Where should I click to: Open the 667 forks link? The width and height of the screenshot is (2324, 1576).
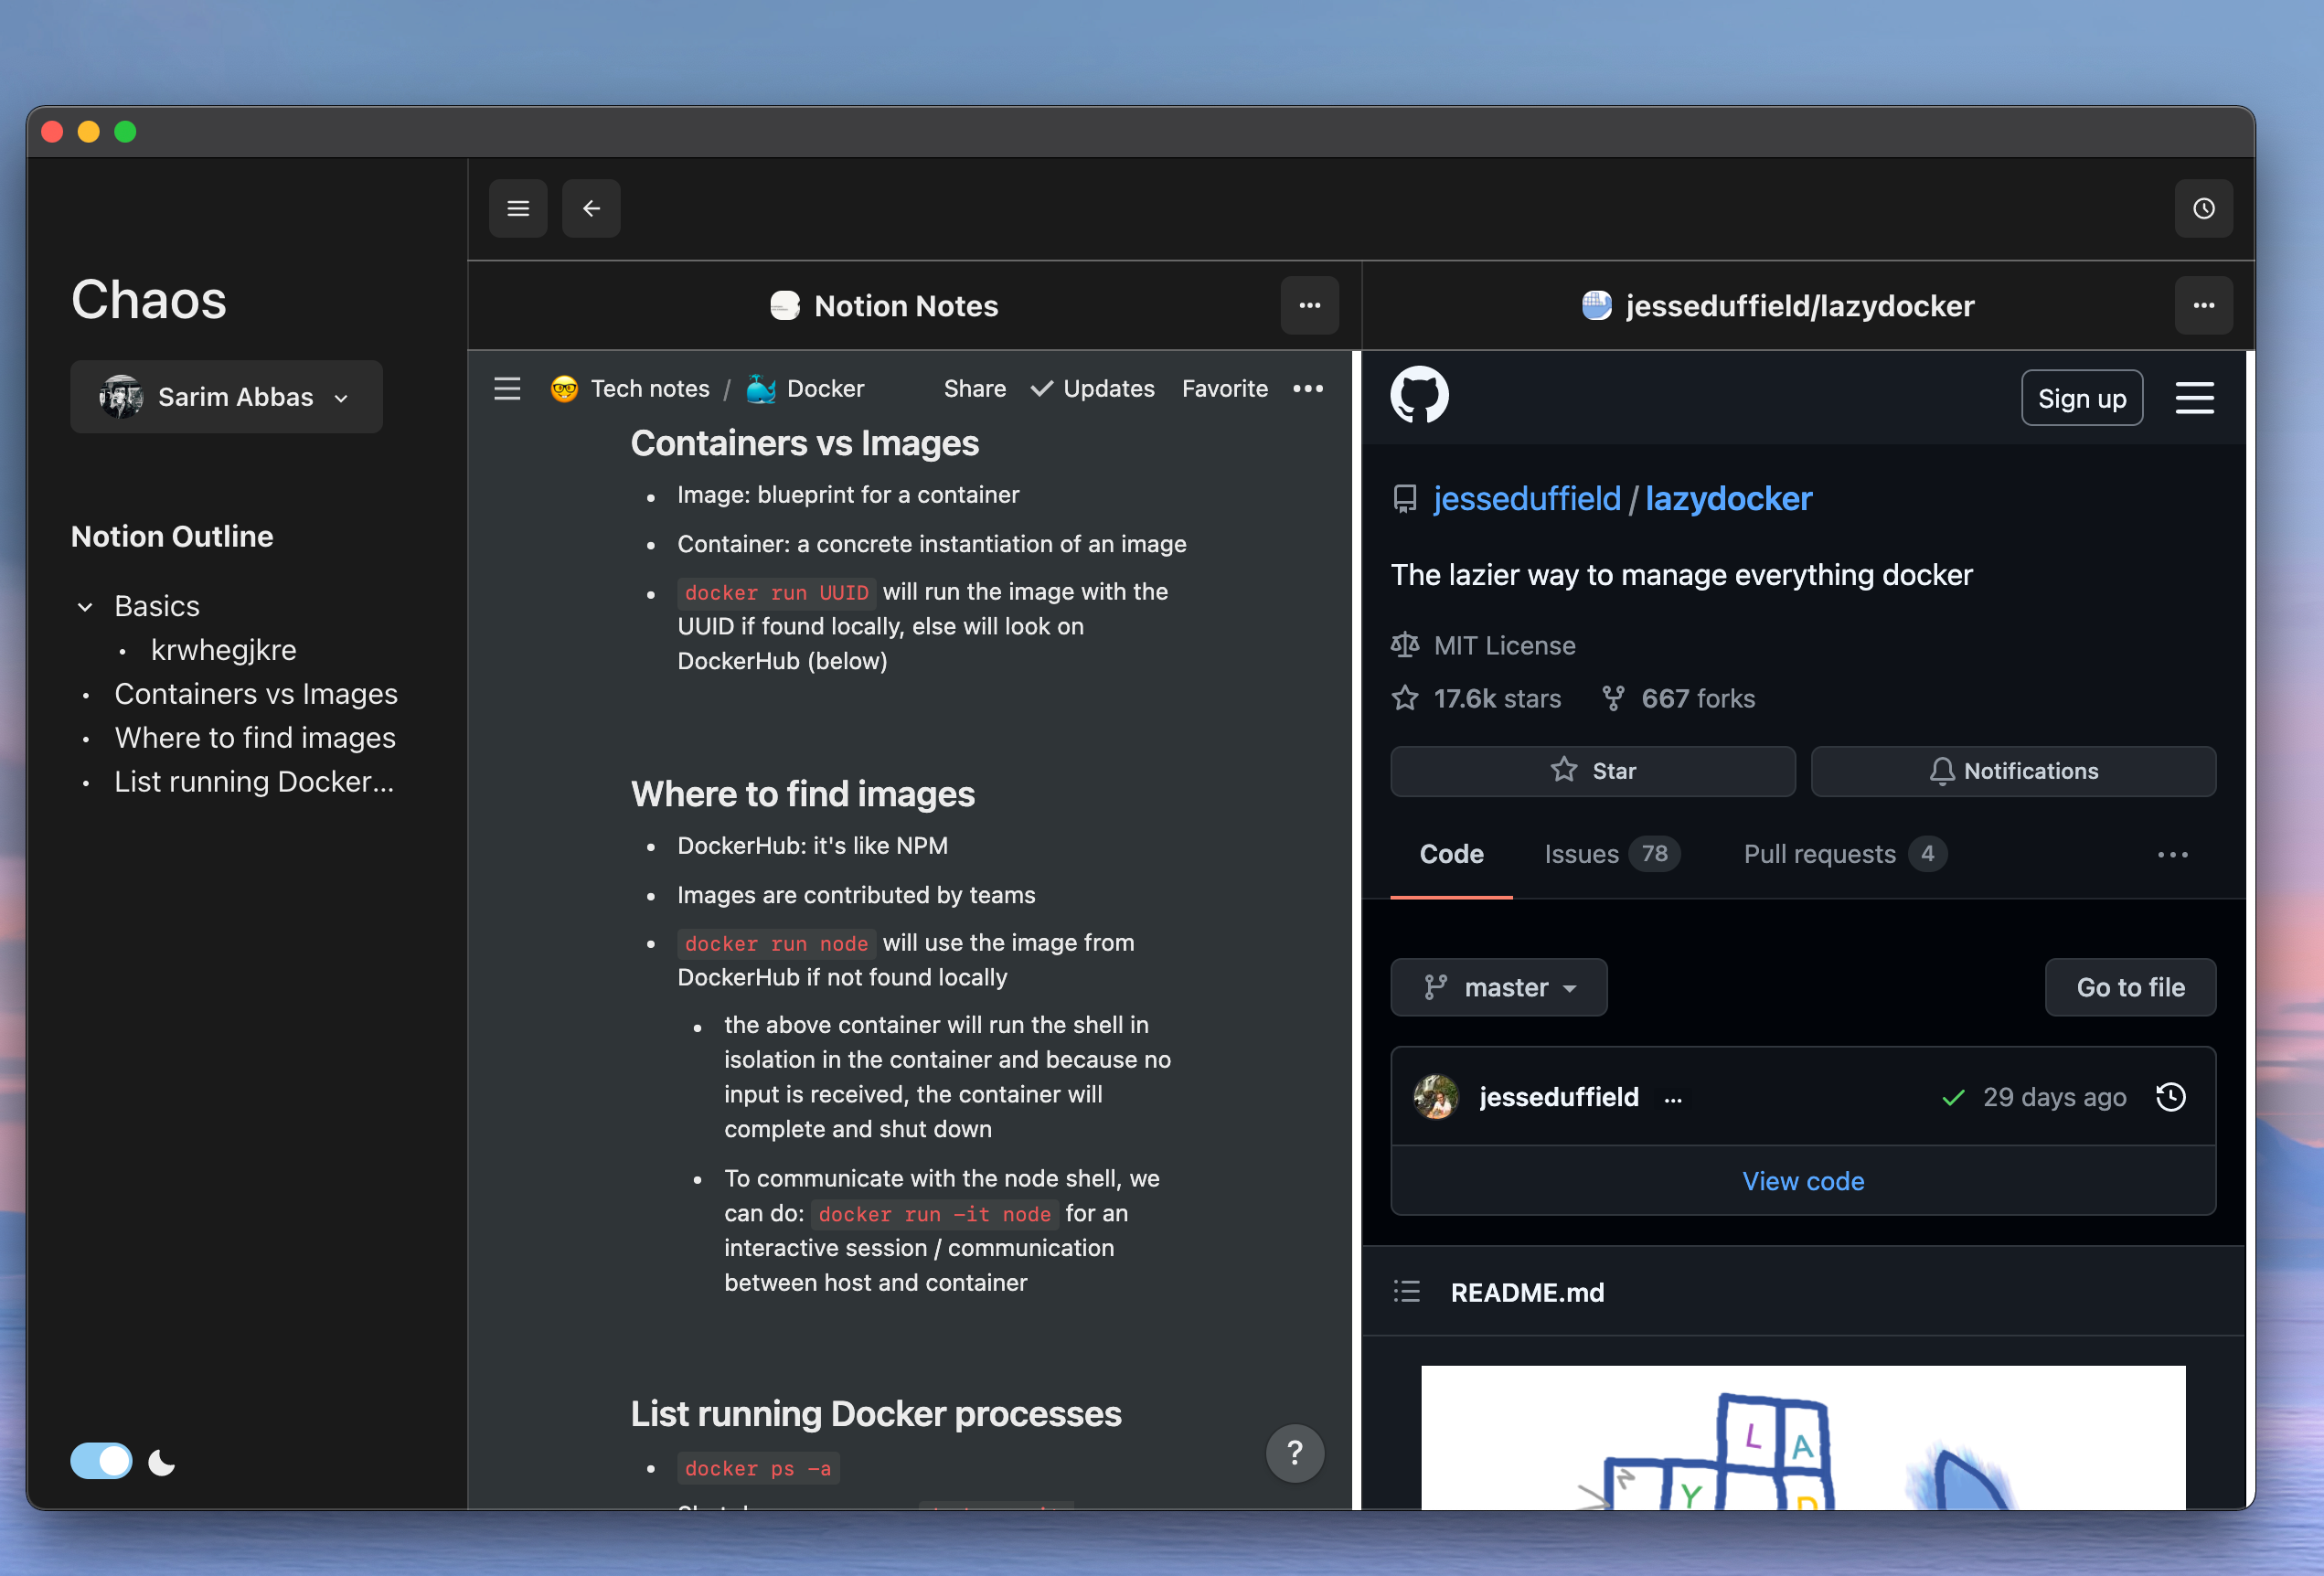1698,698
